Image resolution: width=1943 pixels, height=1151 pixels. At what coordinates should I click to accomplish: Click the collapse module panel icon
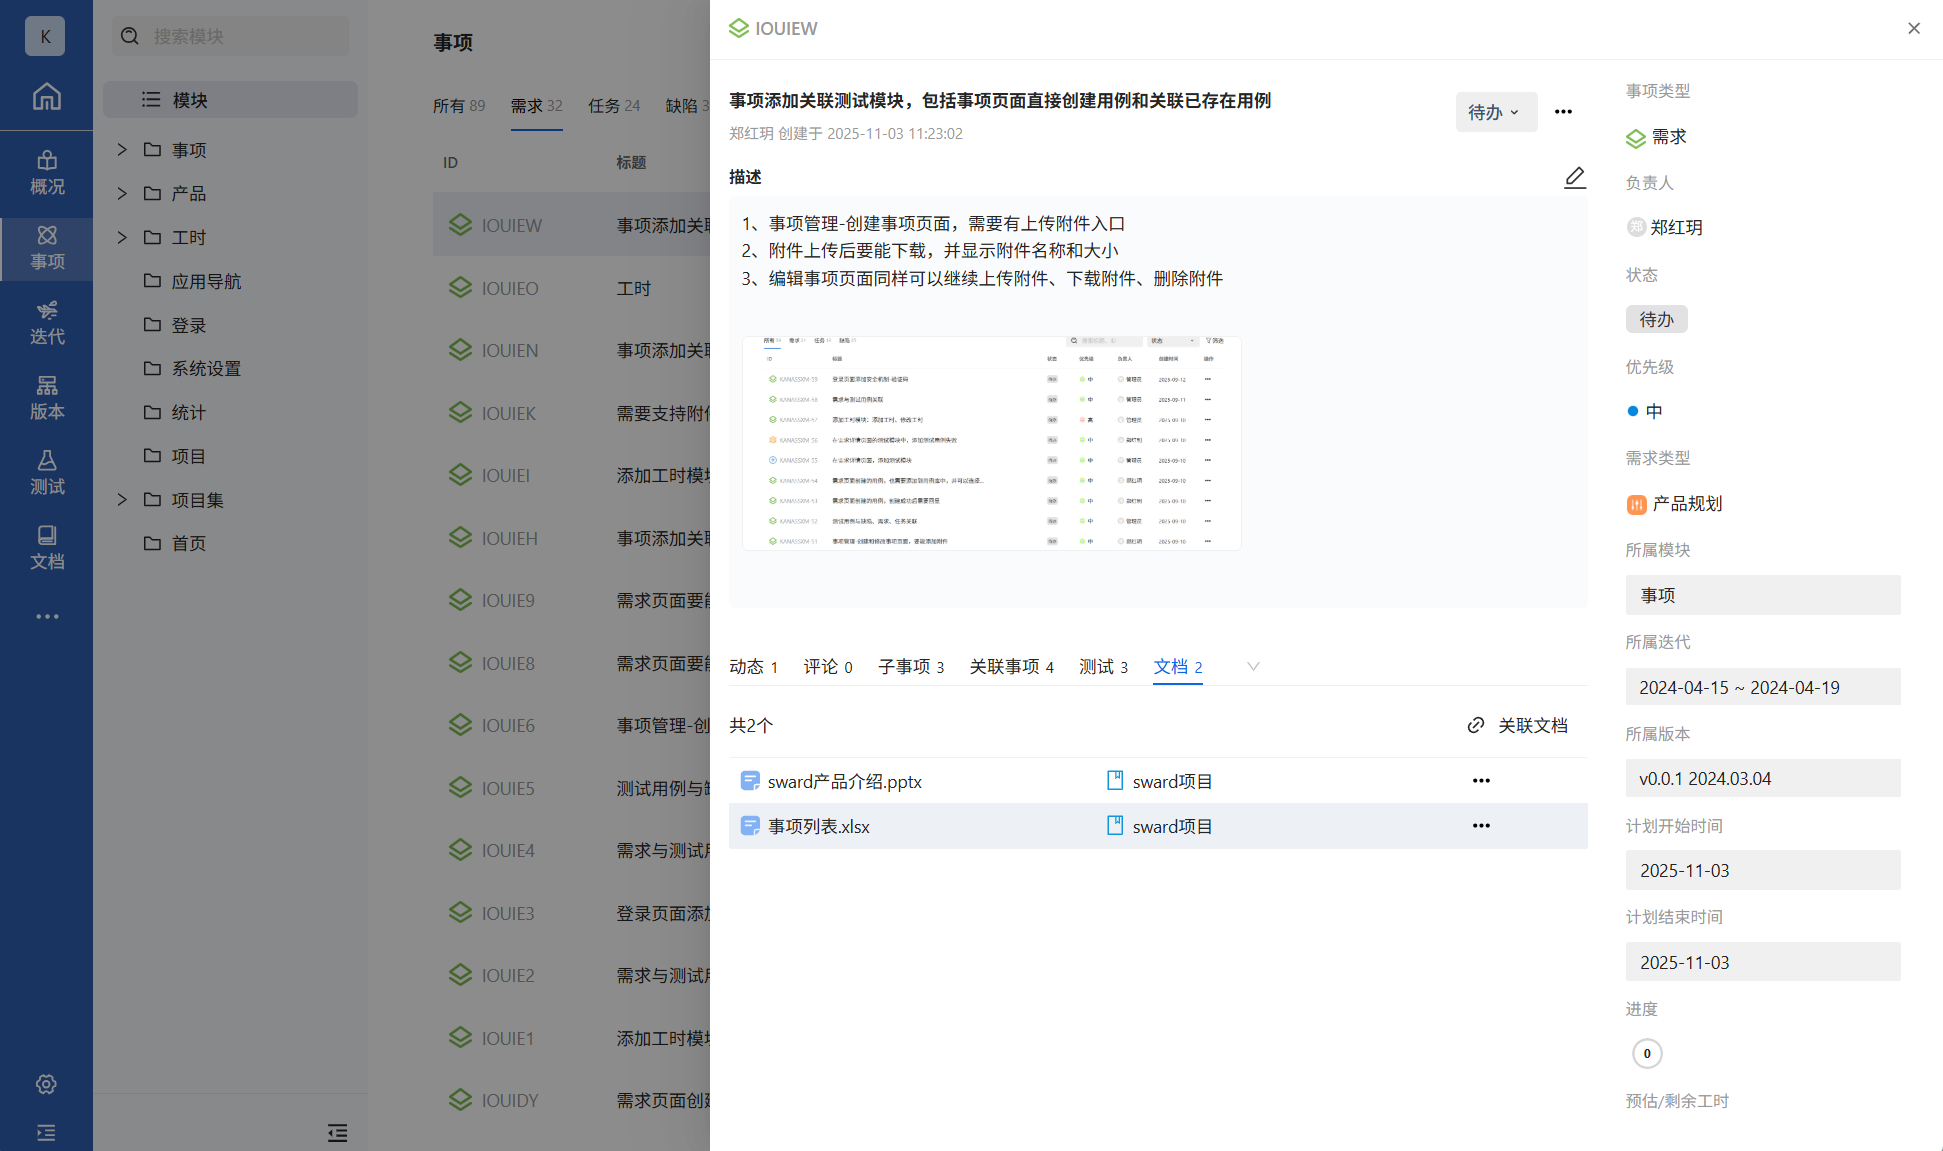[x=337, y=1132]
